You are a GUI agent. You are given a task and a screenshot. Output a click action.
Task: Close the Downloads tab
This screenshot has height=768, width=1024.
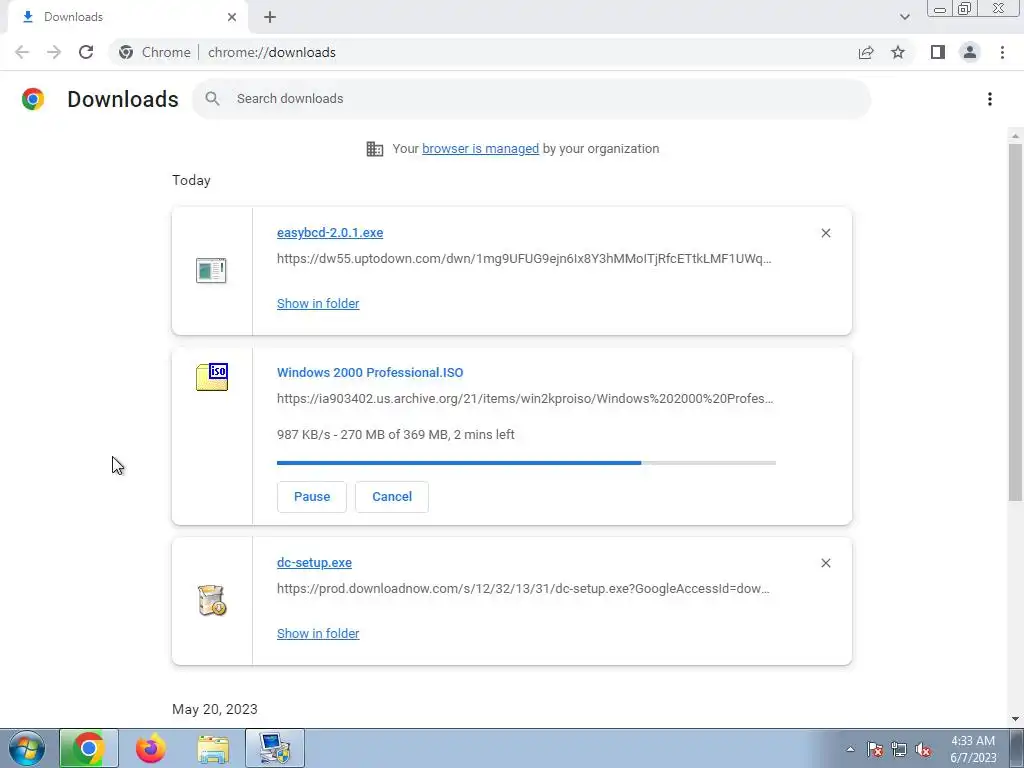(232, 17)
